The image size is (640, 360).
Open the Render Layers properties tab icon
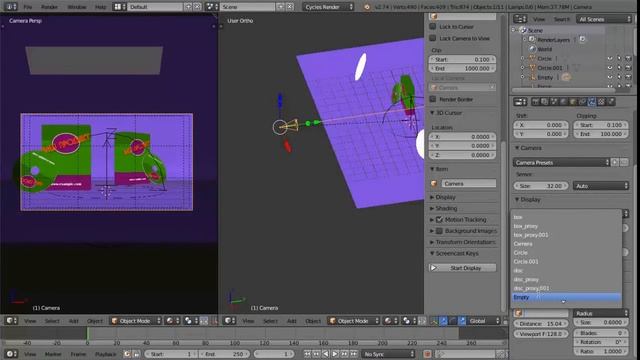coord(544,102)
